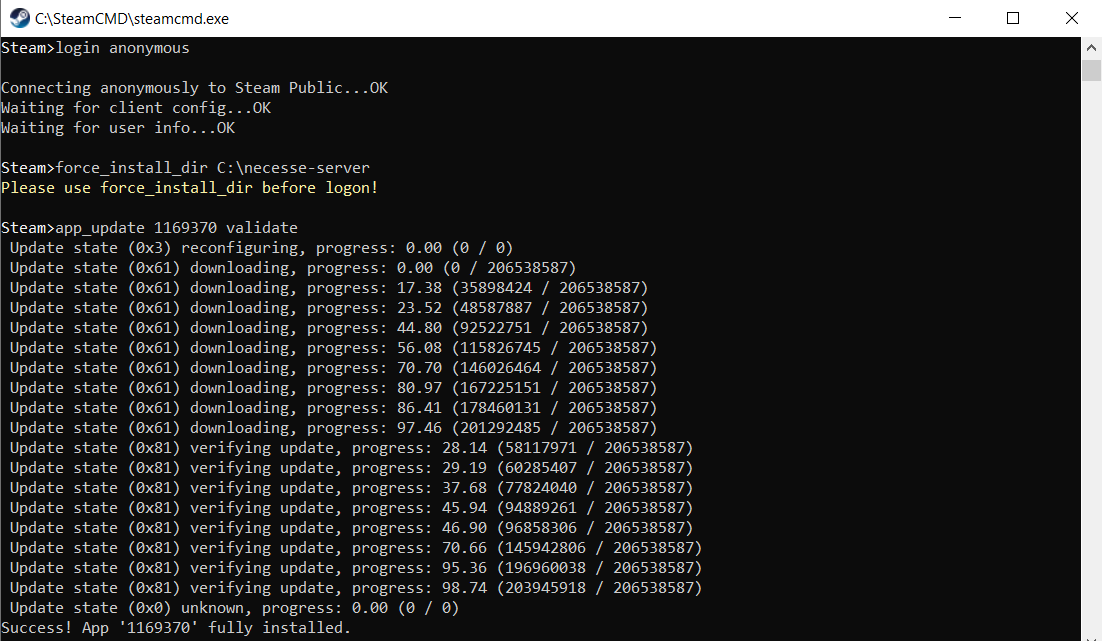Viewport: 1102px width, 641px height.
Task: Click the 'Waiting for user info...OK' line
Action: click(118, 128)
